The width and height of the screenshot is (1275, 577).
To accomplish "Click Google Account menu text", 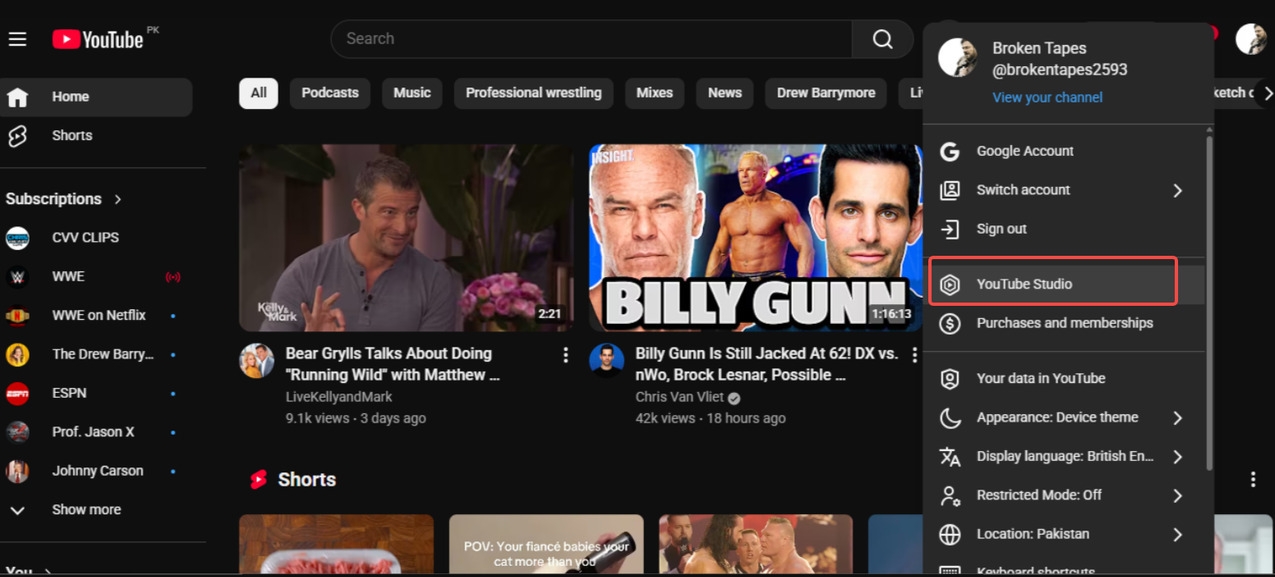I will tap(1025, 151).
